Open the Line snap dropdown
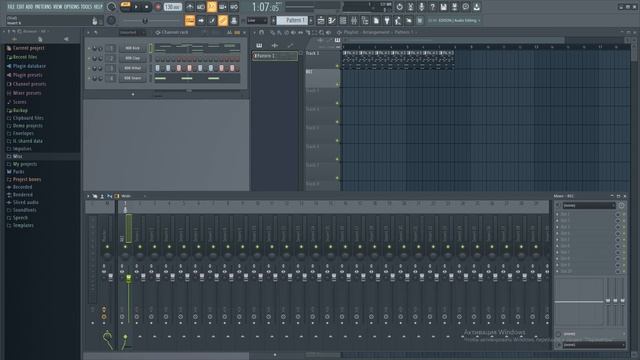 (x=257, y=20)
